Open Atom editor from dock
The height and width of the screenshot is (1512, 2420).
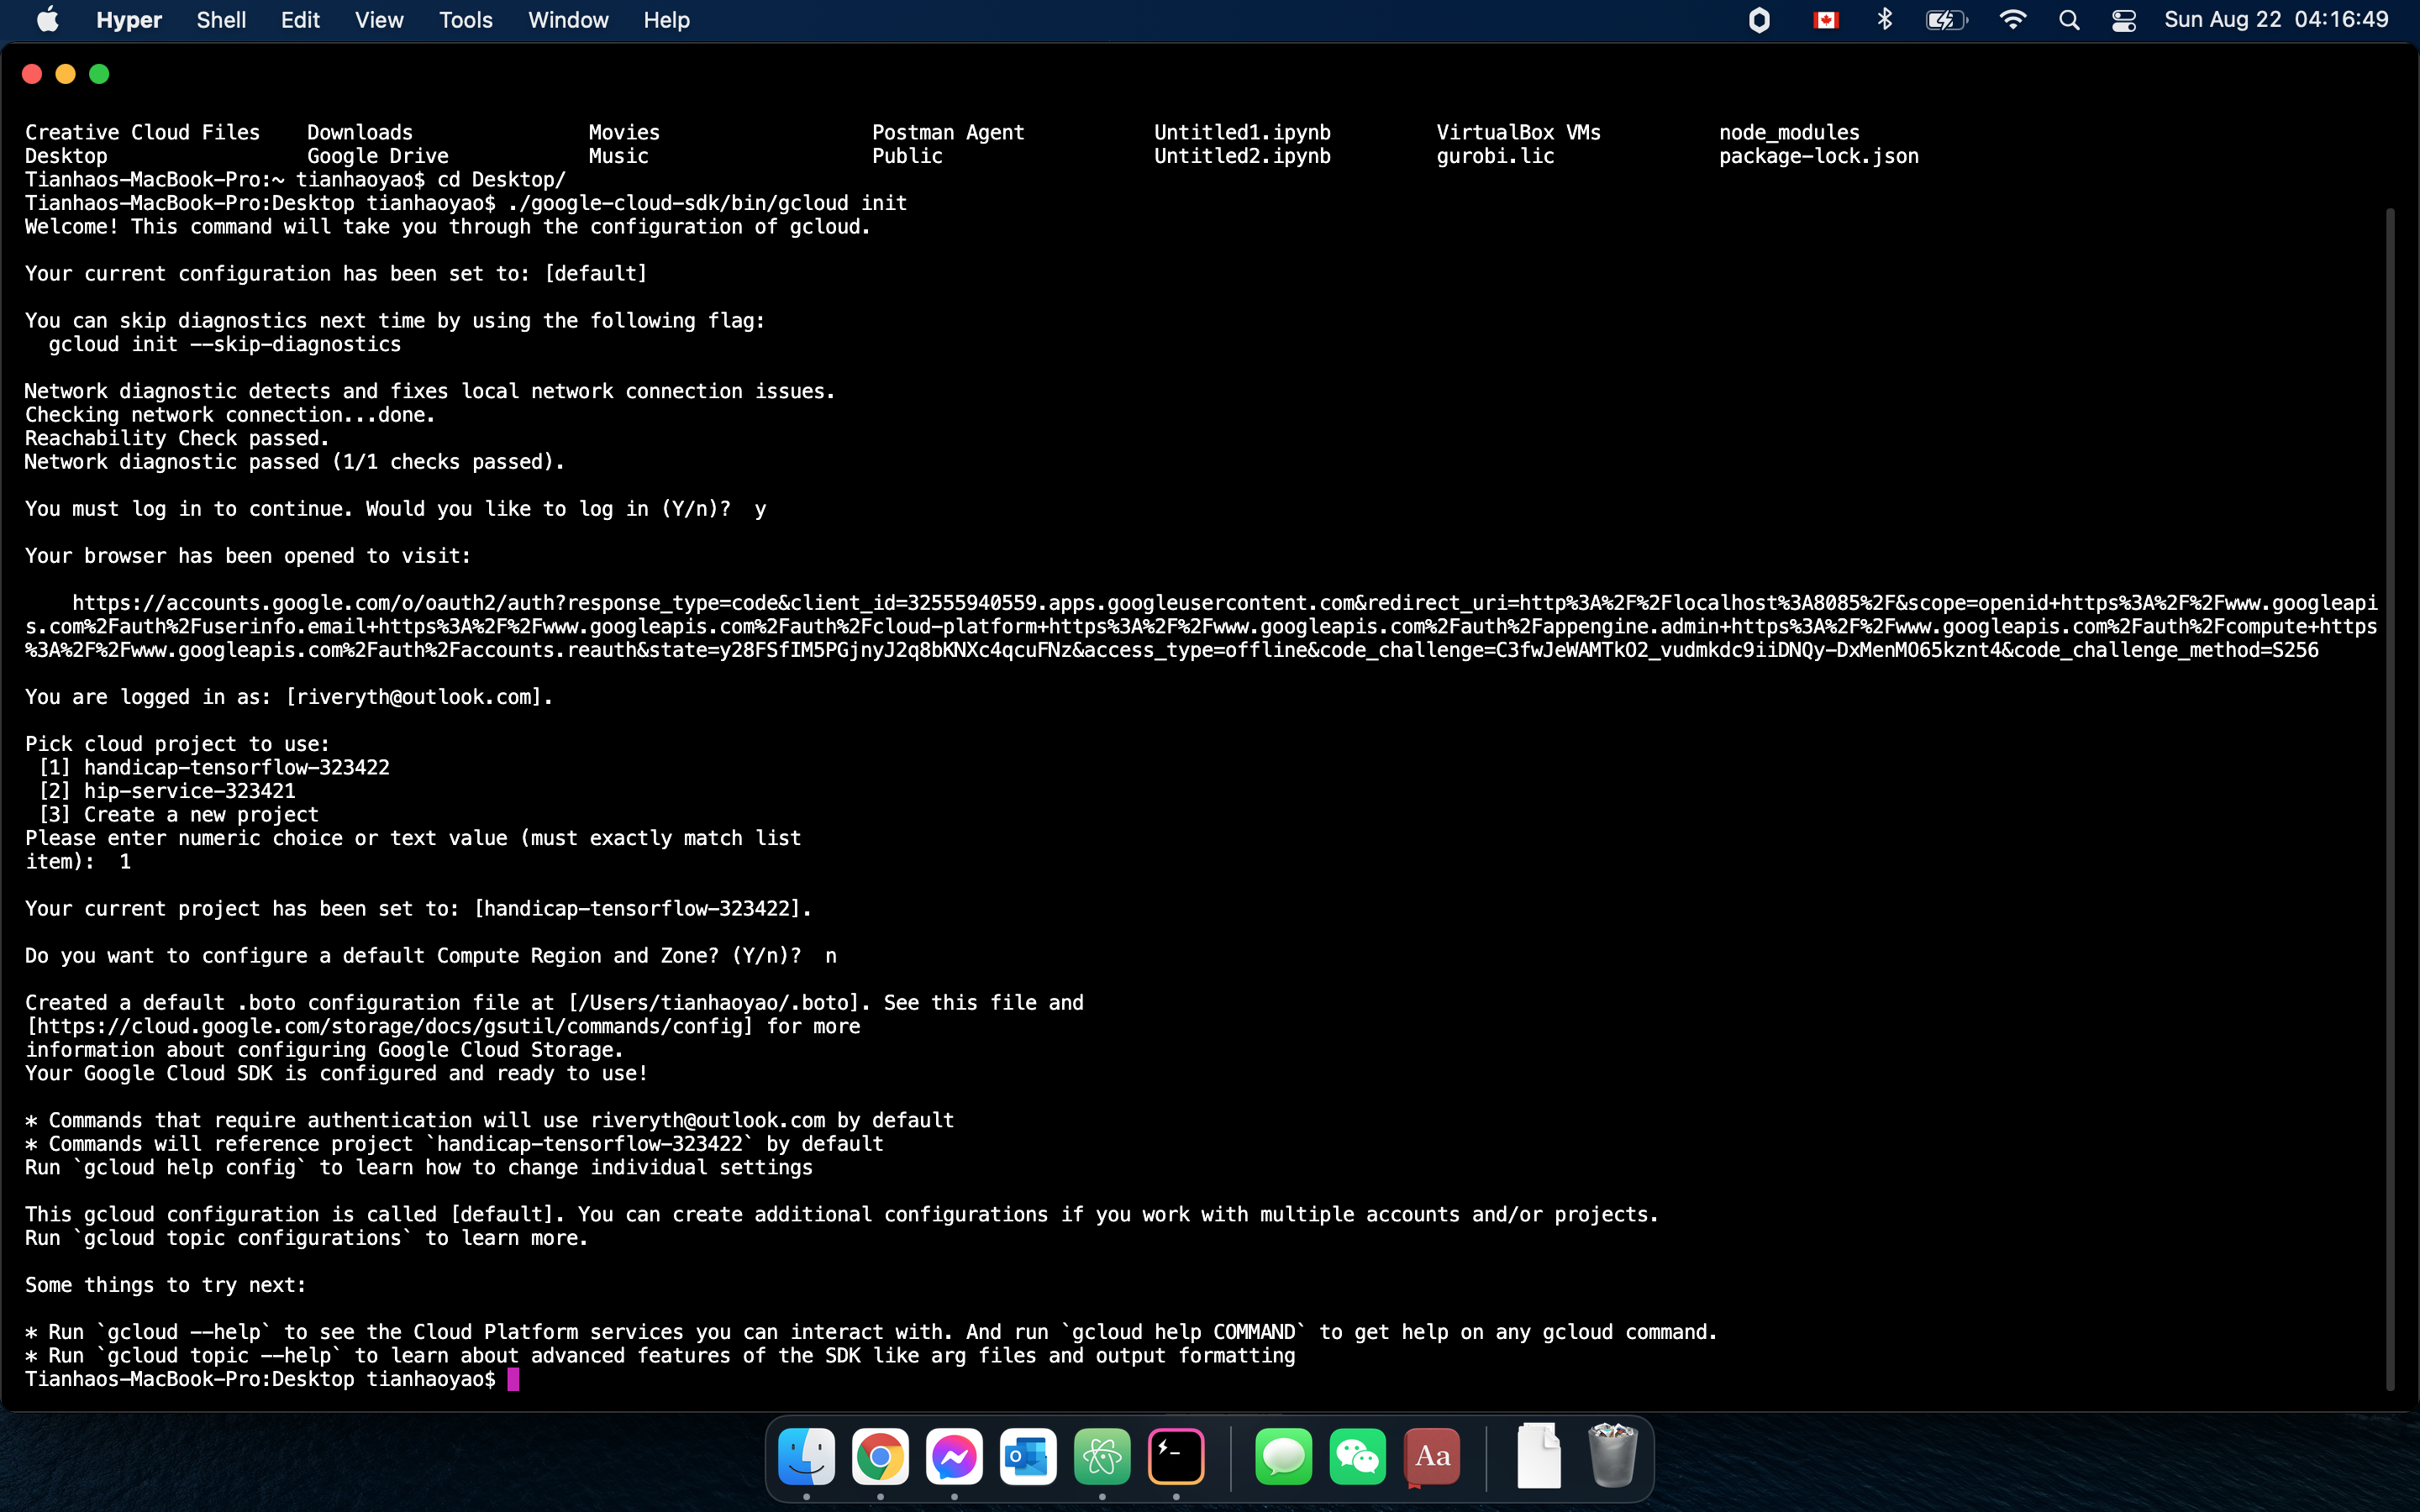click(x=1102, y=1457)
